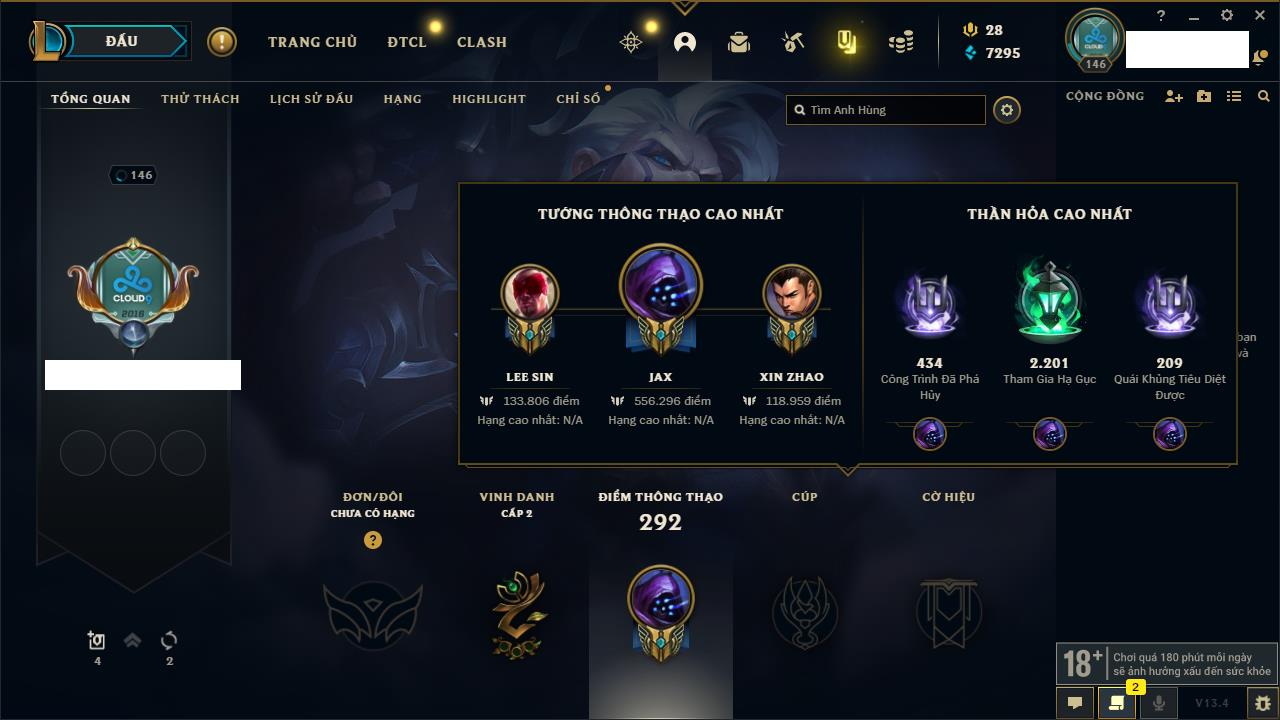Switch to the THỬ THÁCH tab
This screenshot has width=1280, height=720.
pyautogui.click(x=200, y=99)
